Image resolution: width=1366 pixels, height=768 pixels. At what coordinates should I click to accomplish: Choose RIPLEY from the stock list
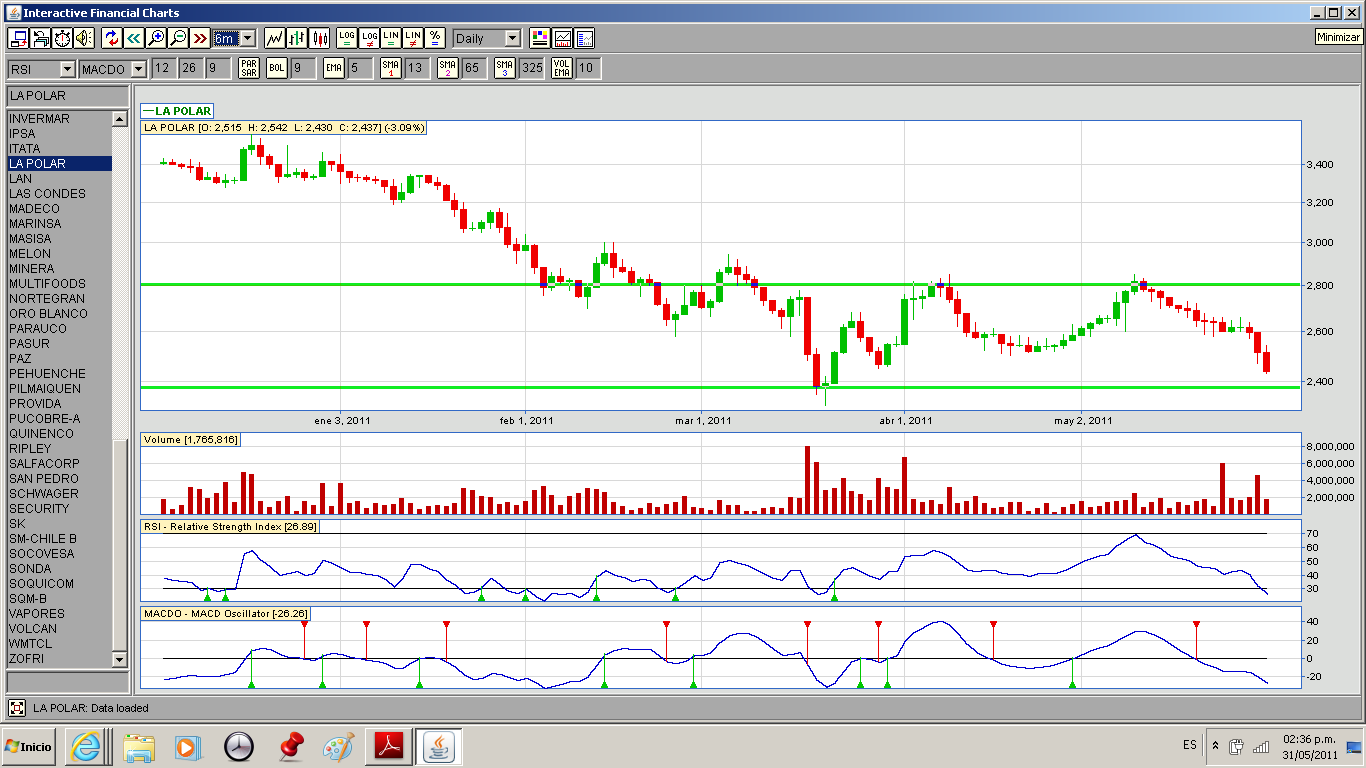click(30, 449)
